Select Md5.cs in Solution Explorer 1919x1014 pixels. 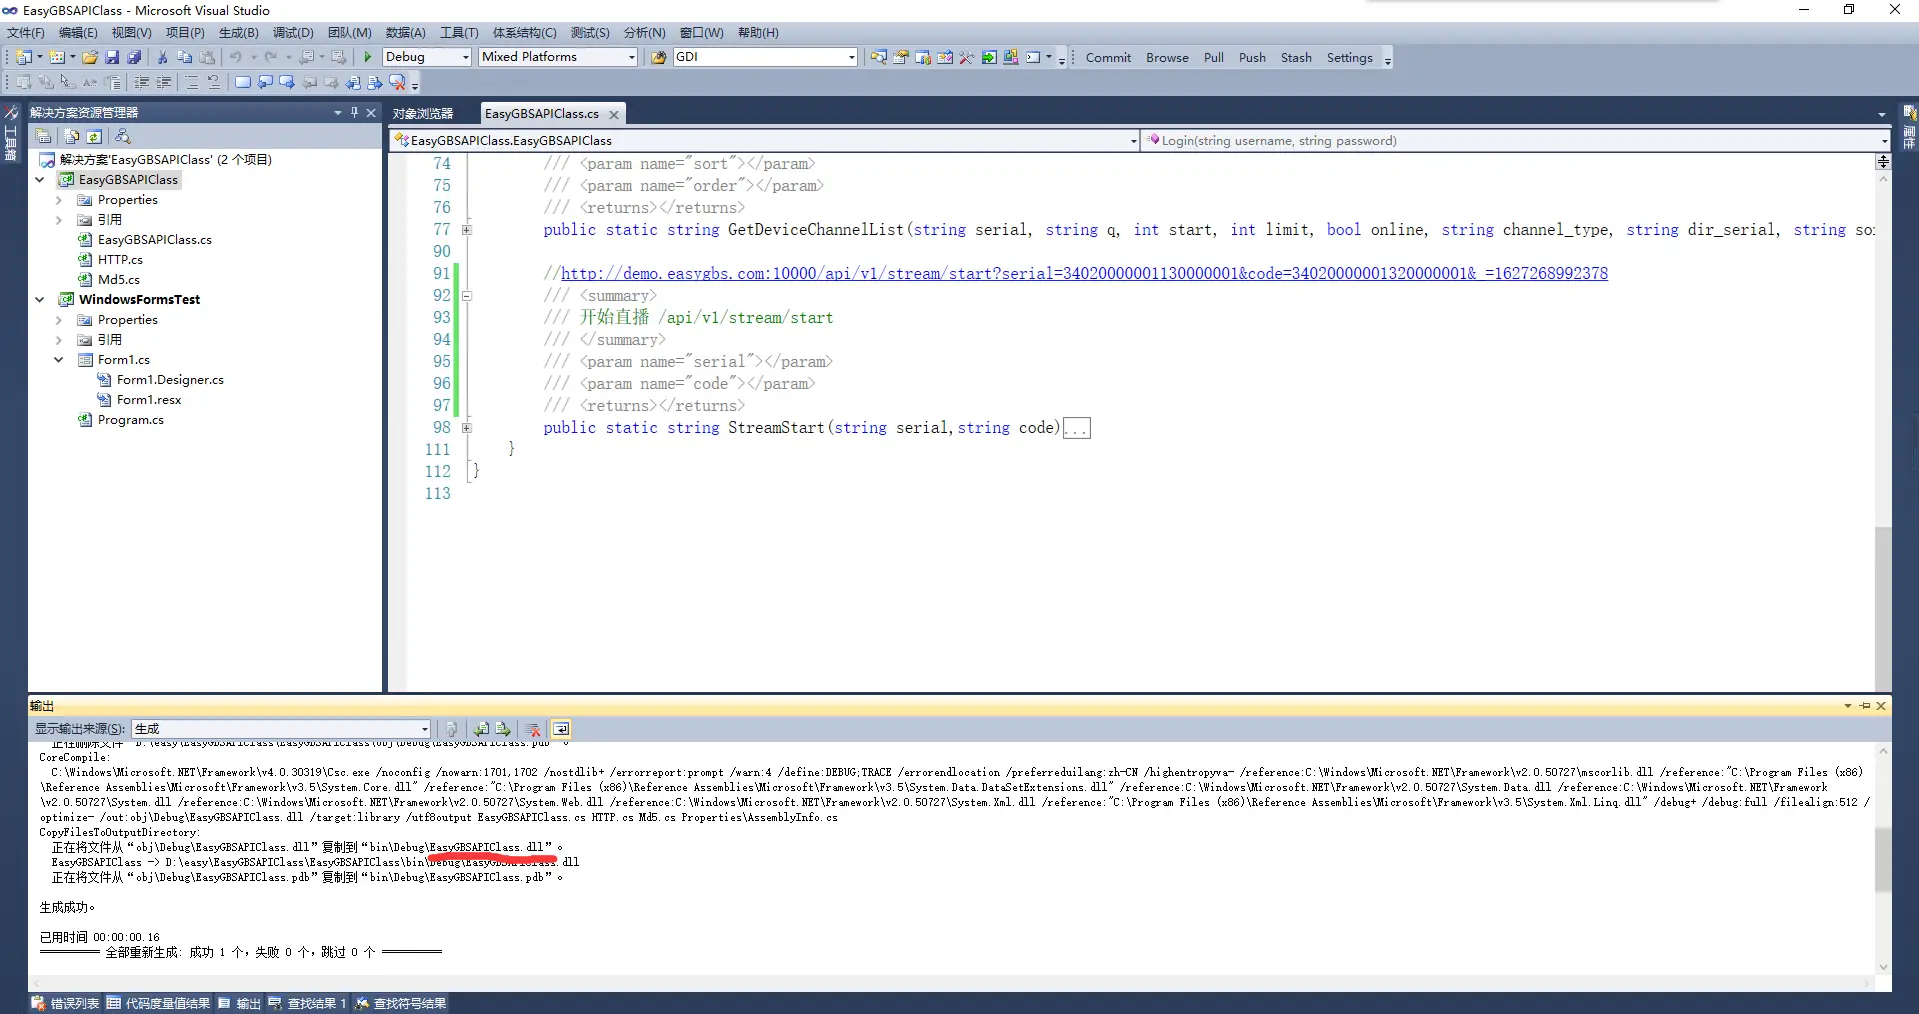[118, 280]
